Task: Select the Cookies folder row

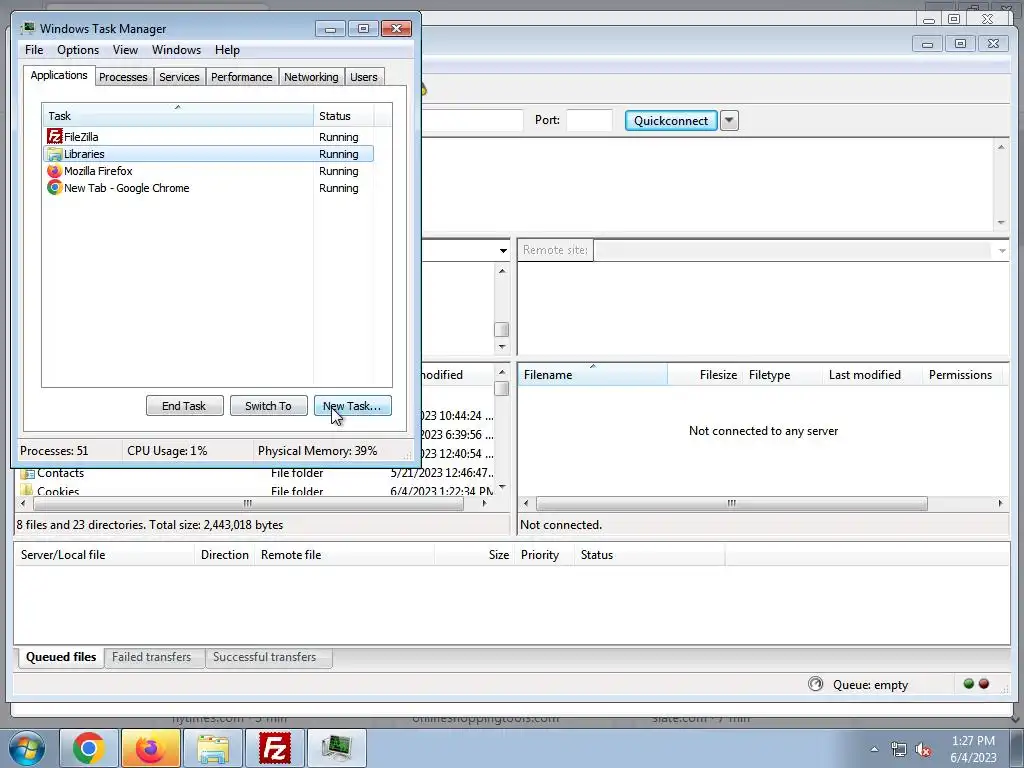Action: coord(255,490)
